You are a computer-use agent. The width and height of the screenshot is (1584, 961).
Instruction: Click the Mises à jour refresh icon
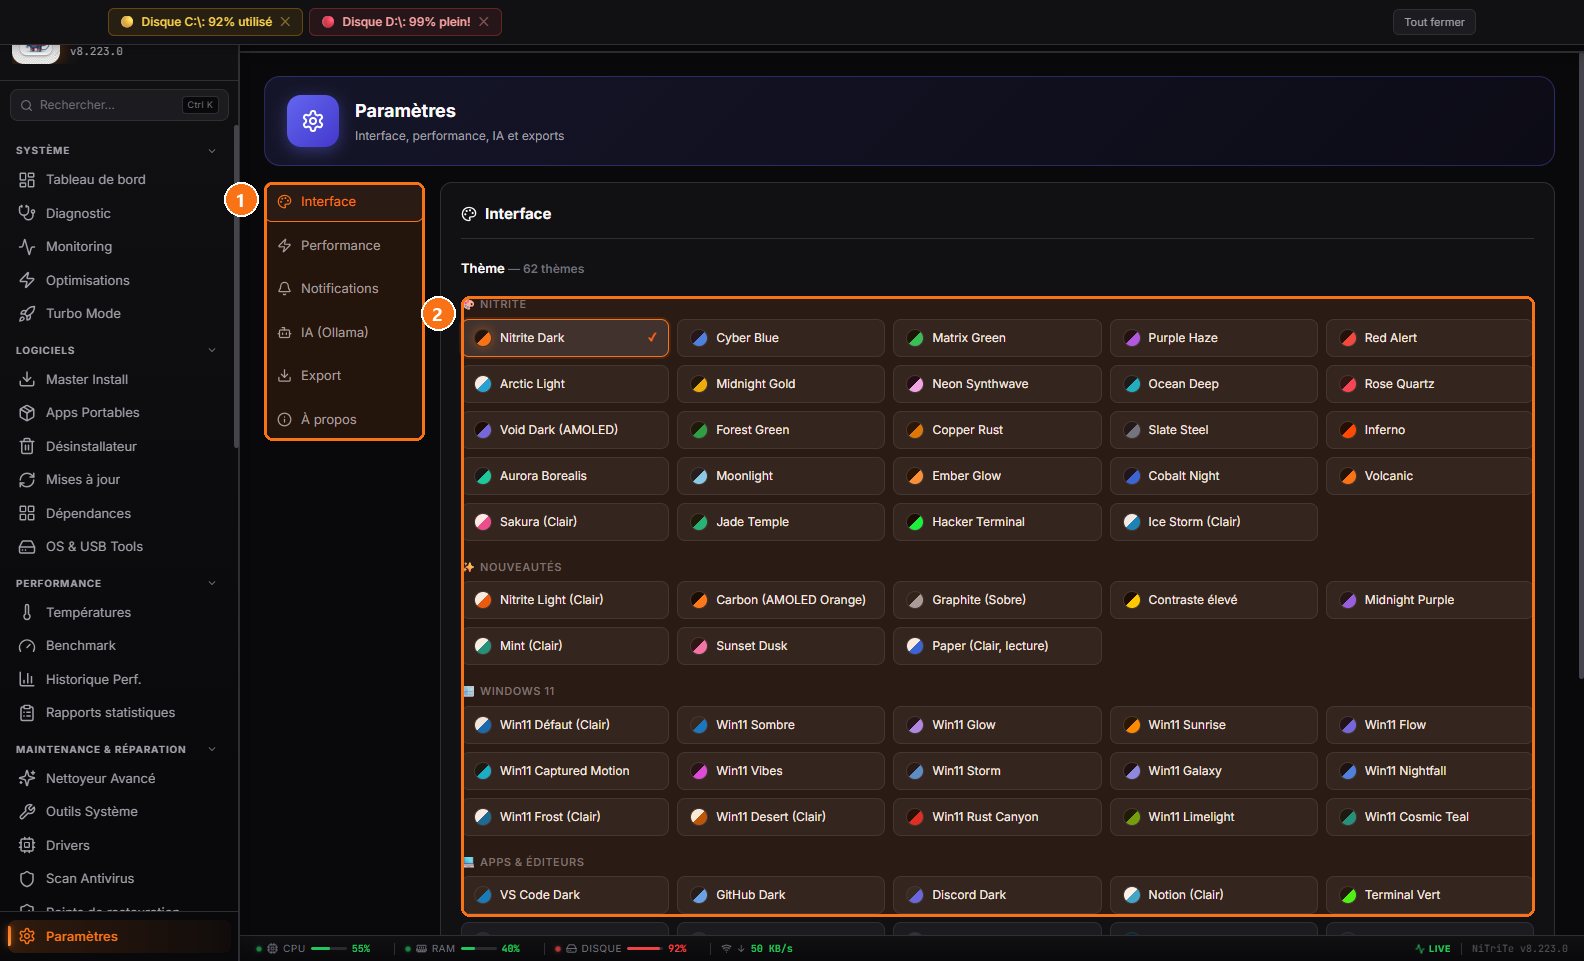[27, 479]
